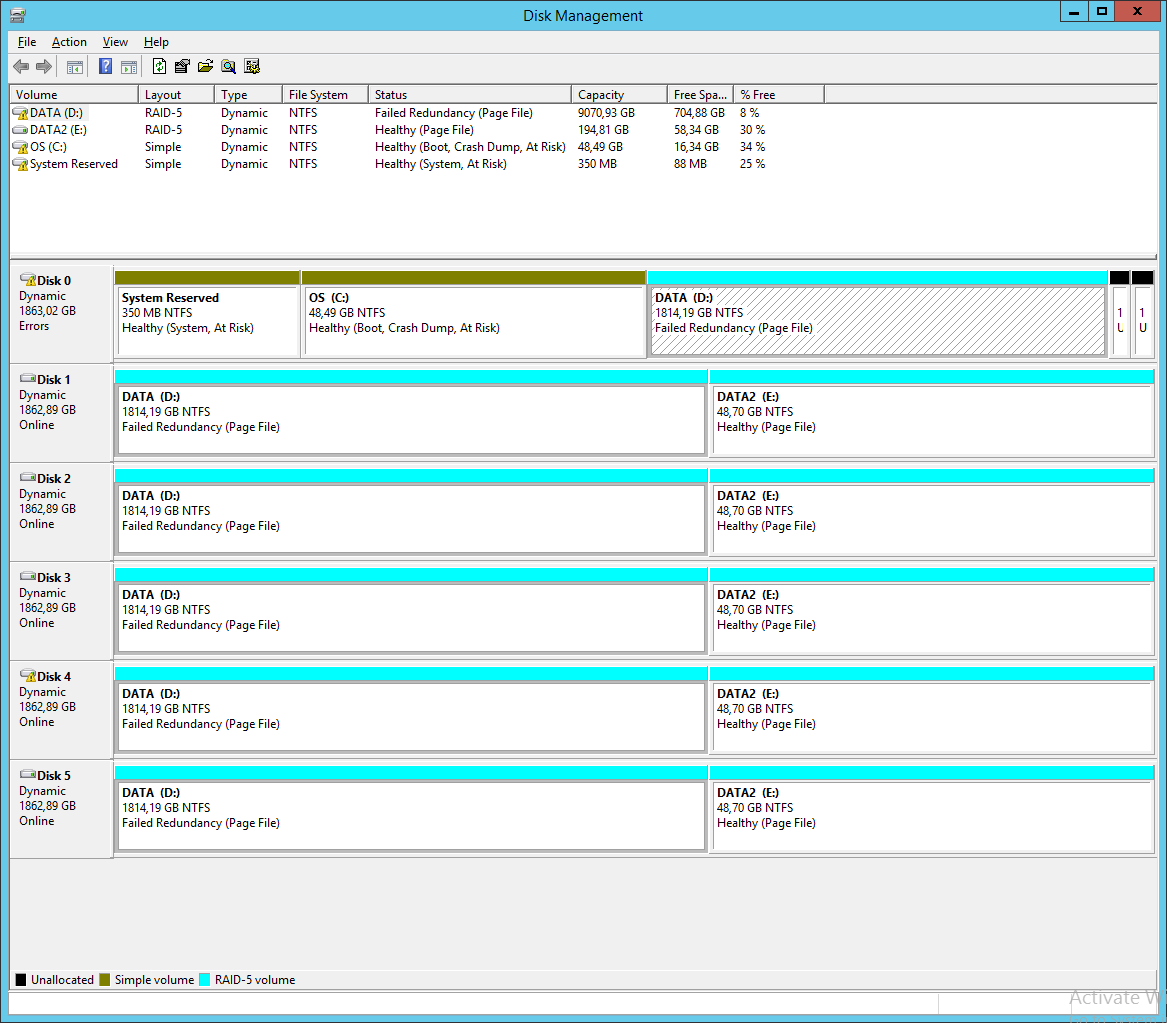The width and height of the screenshot is (1167, 1023).
Task: Open the View menu
Action: point(115,42)
